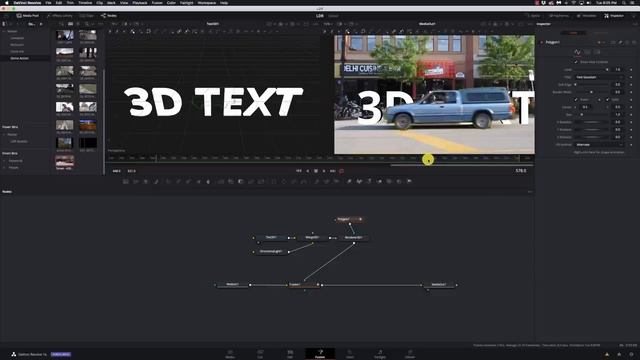Click the Inspector panel button

tap(614, 16)
